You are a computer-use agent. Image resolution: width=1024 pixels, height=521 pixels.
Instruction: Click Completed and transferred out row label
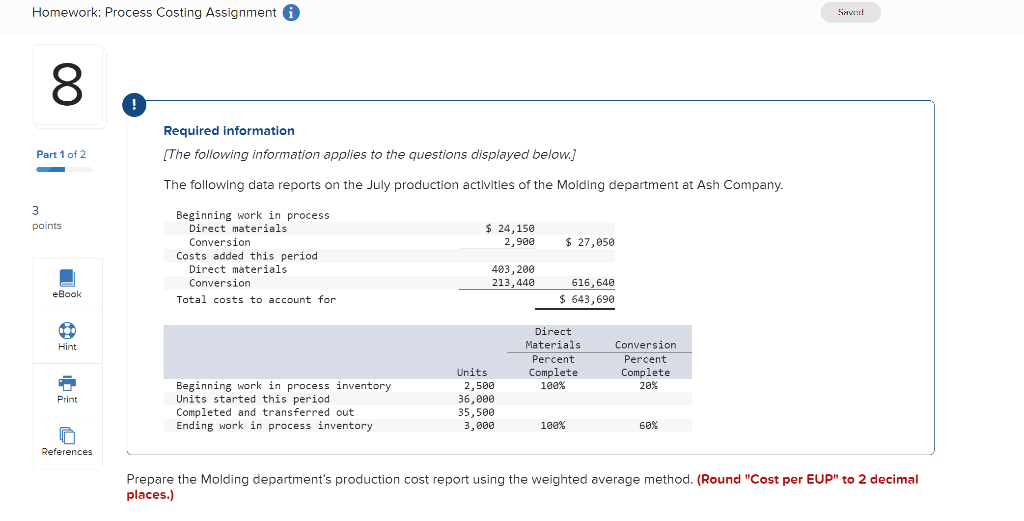point(265,413)
